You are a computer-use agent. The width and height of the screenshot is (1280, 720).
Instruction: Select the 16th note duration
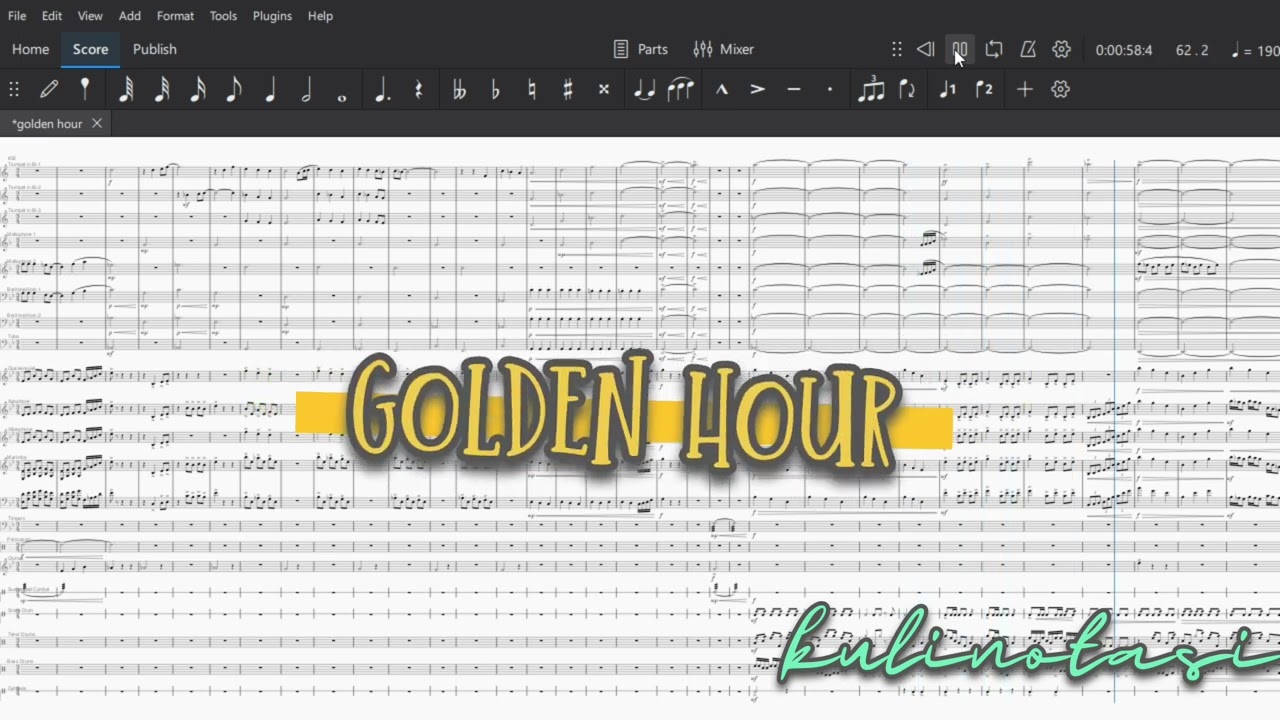pyautogui.click(x=198, y=90)
